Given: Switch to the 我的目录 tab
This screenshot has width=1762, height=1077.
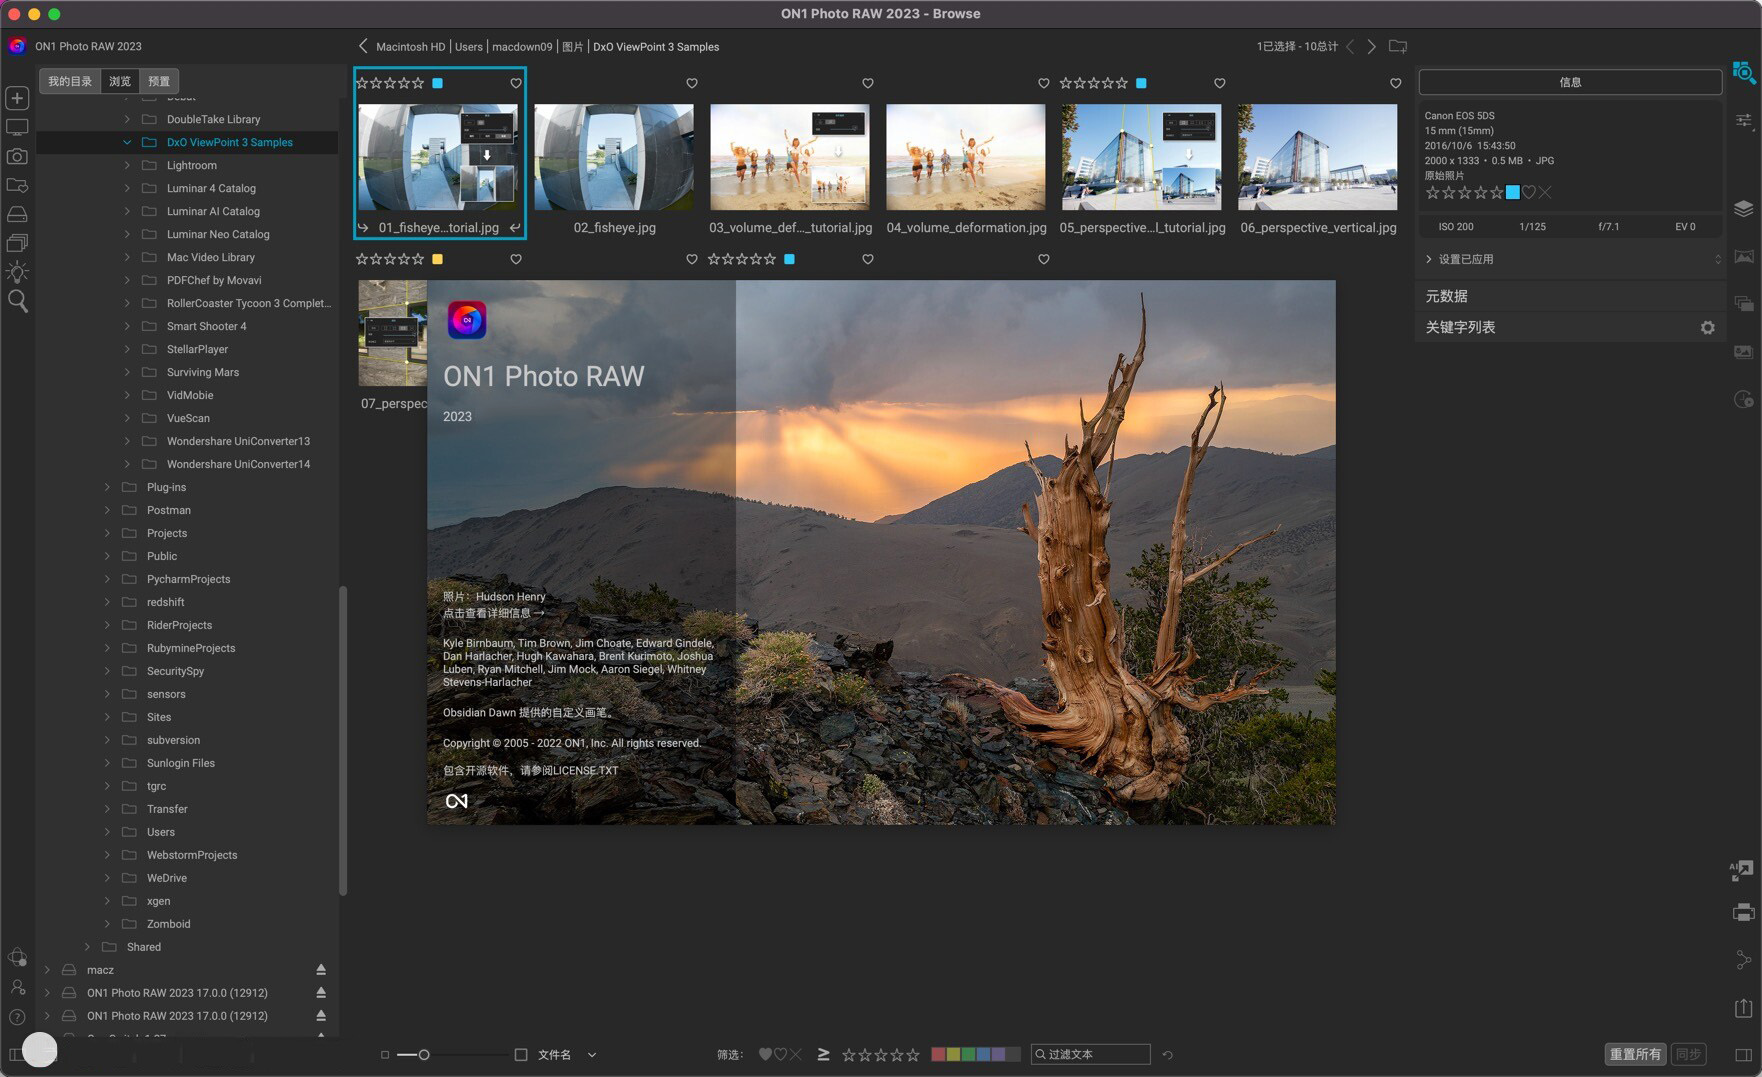Looking at the screenshot, I should point(70,81).
